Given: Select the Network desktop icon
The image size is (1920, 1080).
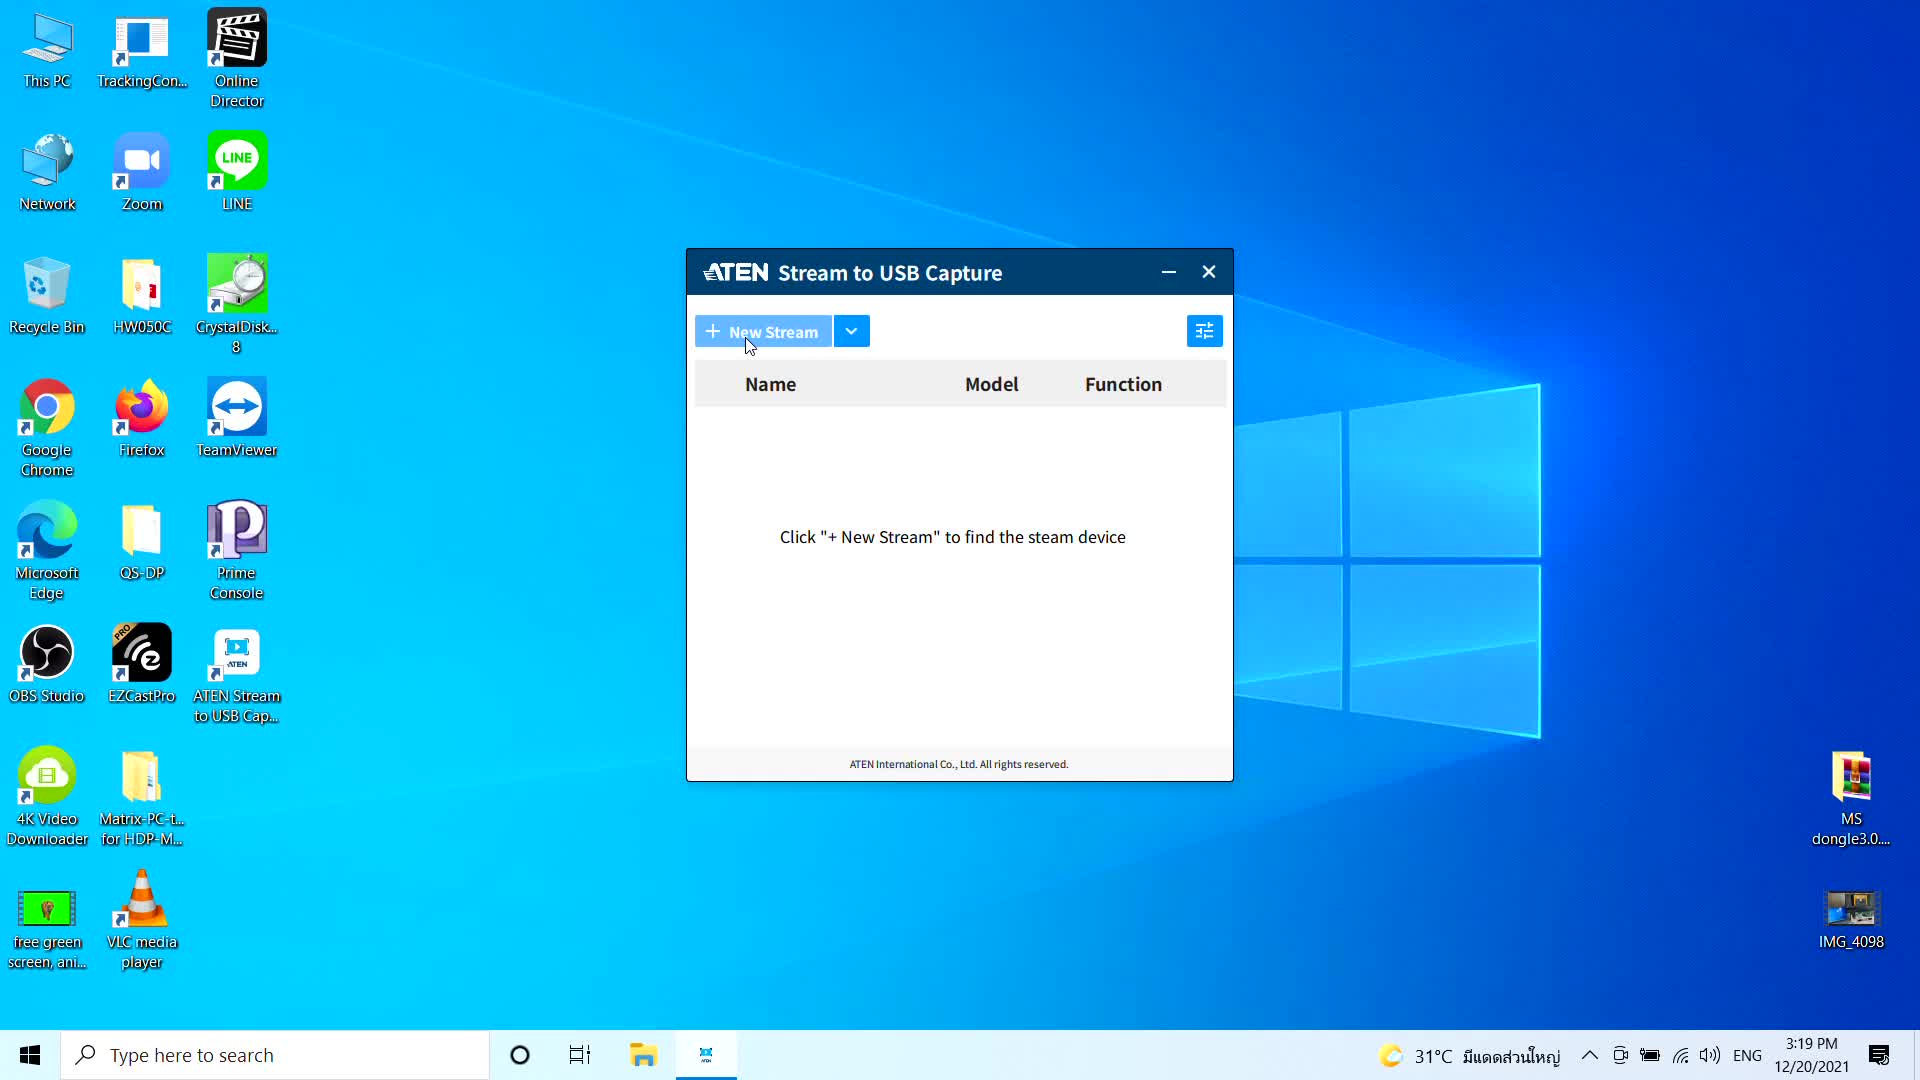Looking at the screenshot, I should tap(47, 173).
